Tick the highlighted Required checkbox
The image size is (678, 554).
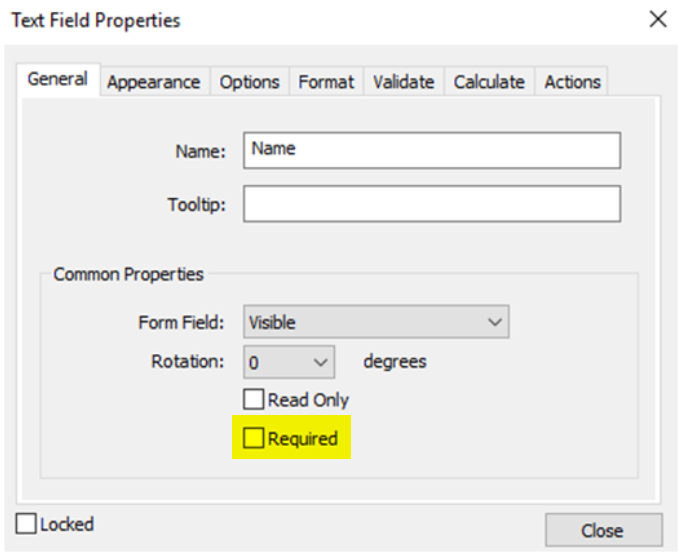click(255, 438)
